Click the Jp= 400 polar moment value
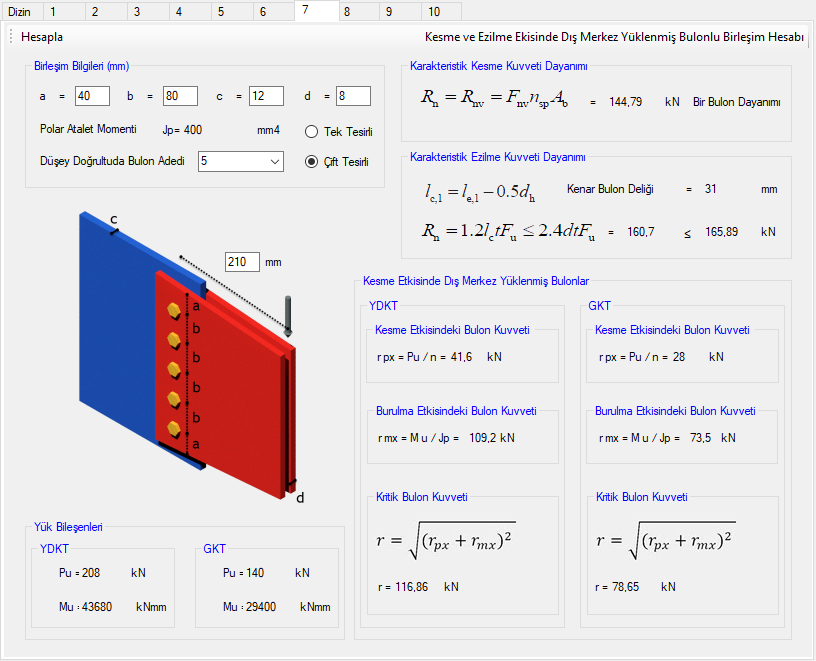 182,130
